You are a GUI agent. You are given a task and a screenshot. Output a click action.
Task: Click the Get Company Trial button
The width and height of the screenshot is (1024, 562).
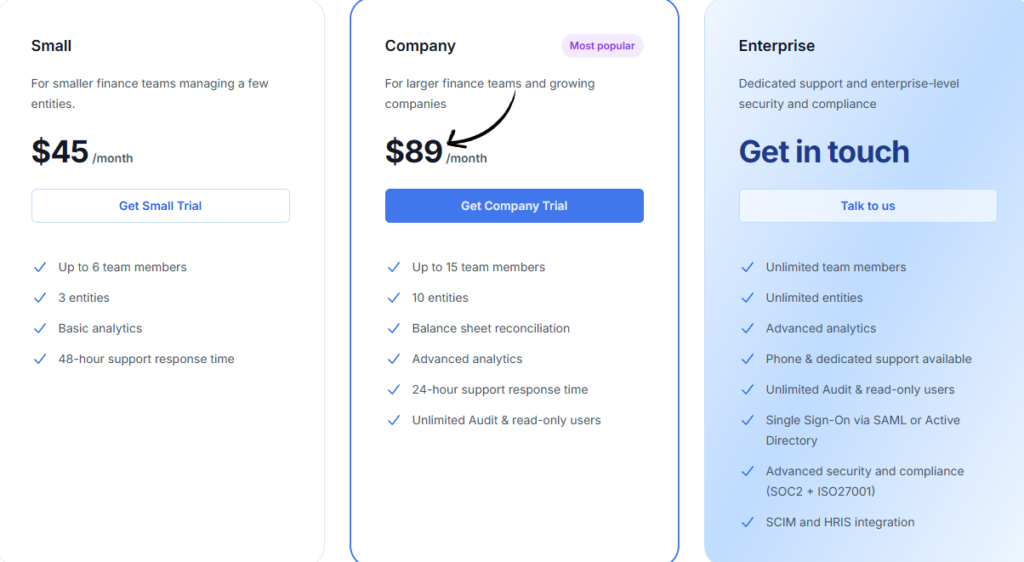tap(514, 206)
